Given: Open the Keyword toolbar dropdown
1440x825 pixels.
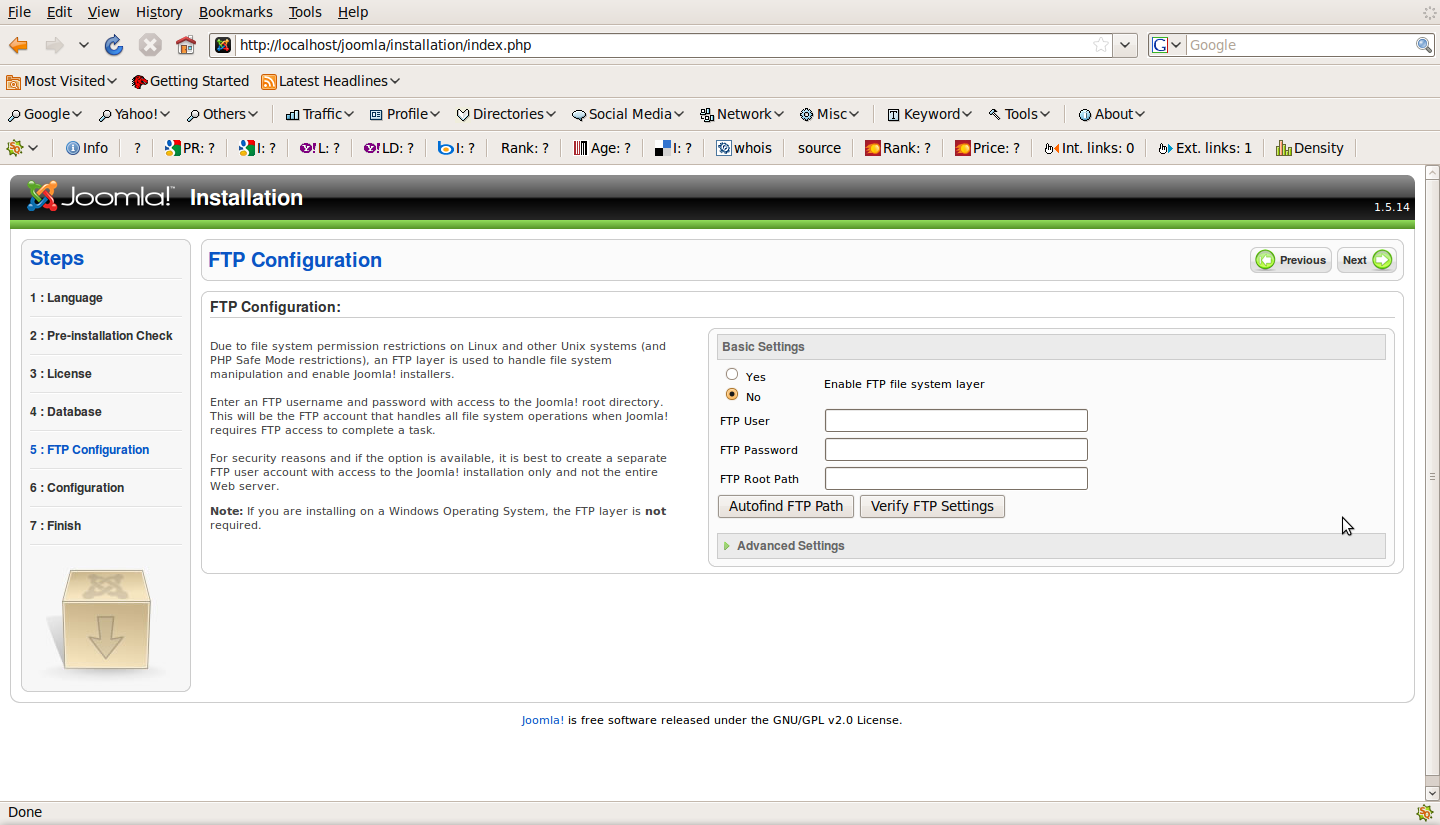Looking at the screenshot, I should (930, 114).
